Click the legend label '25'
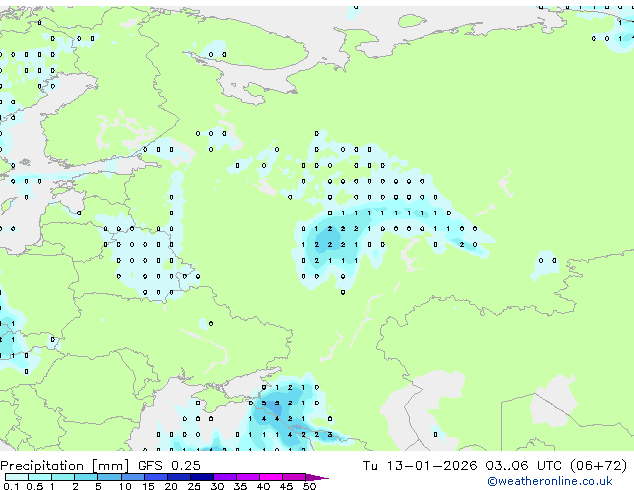 point(194,486)
